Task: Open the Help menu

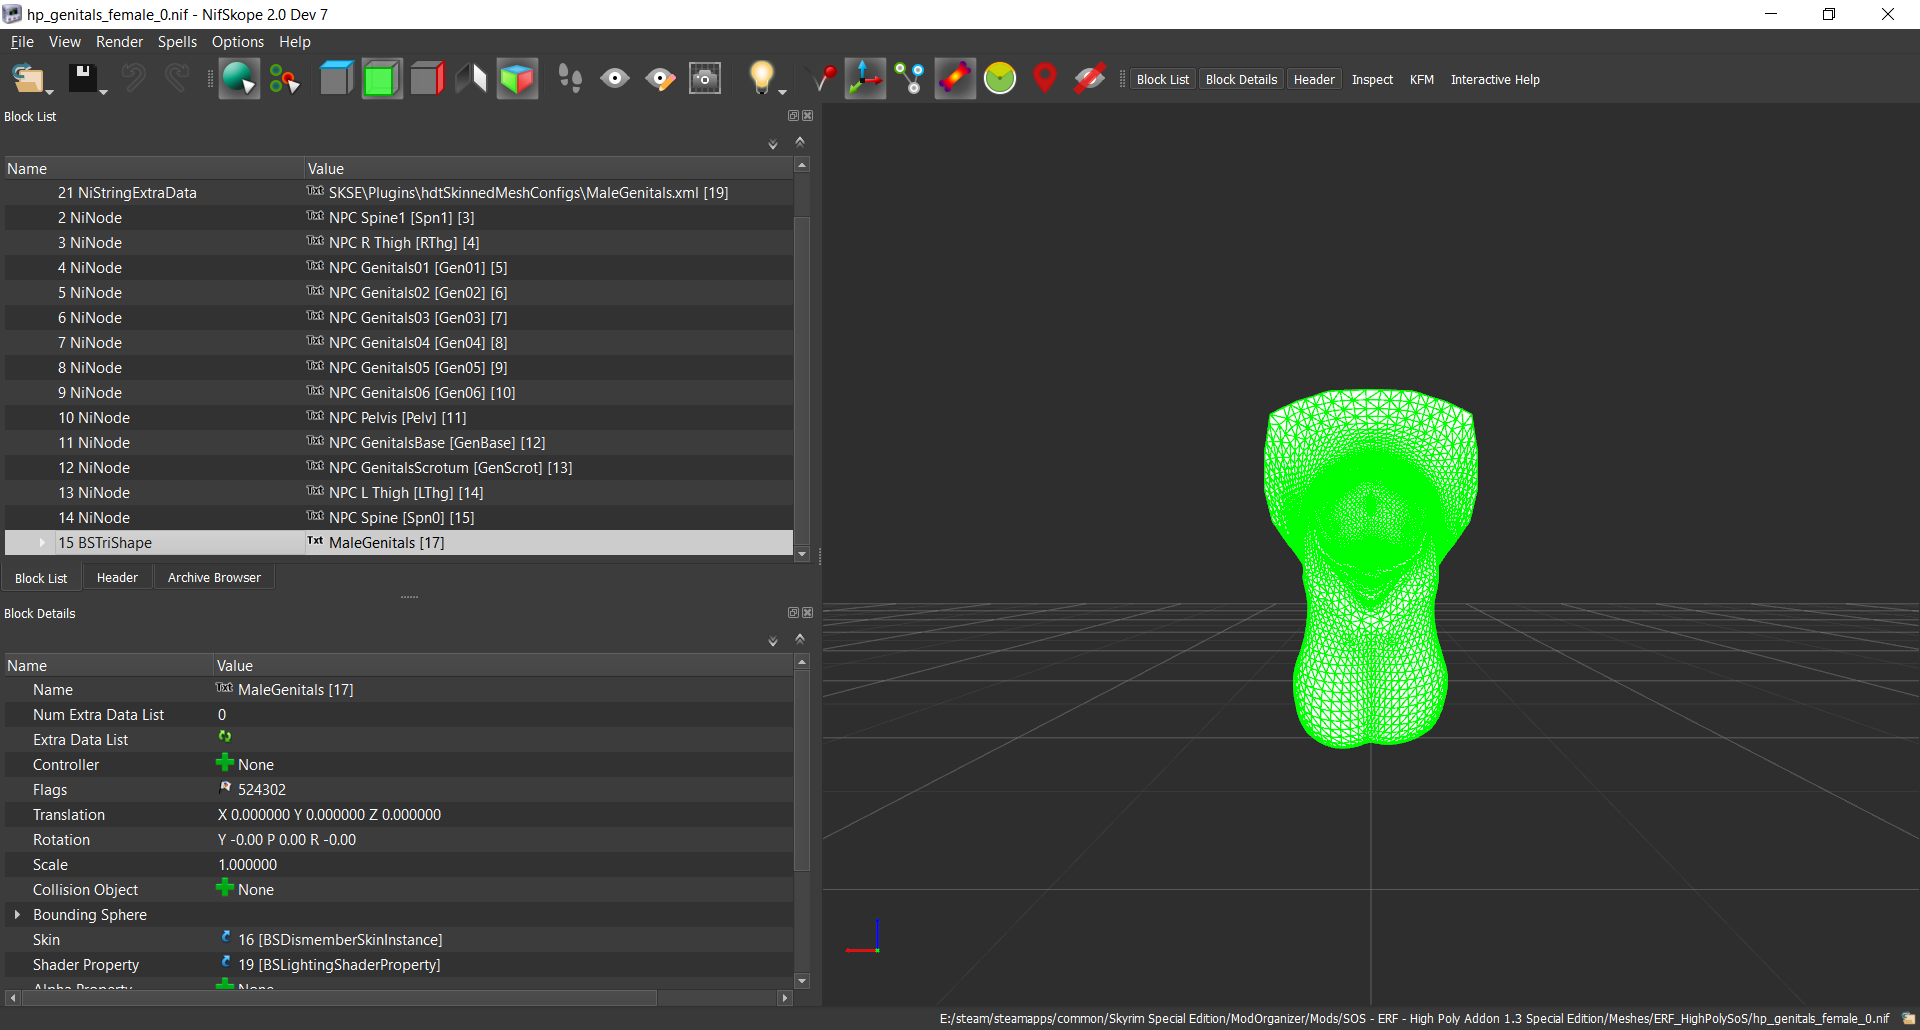Action: point(295,42)
